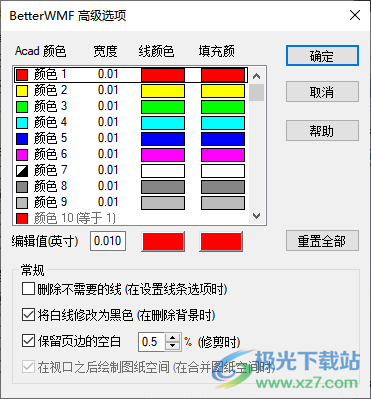Click the green icon for 颜色 3
Screen dimensions: 371x399
click(x=22, y=107)
